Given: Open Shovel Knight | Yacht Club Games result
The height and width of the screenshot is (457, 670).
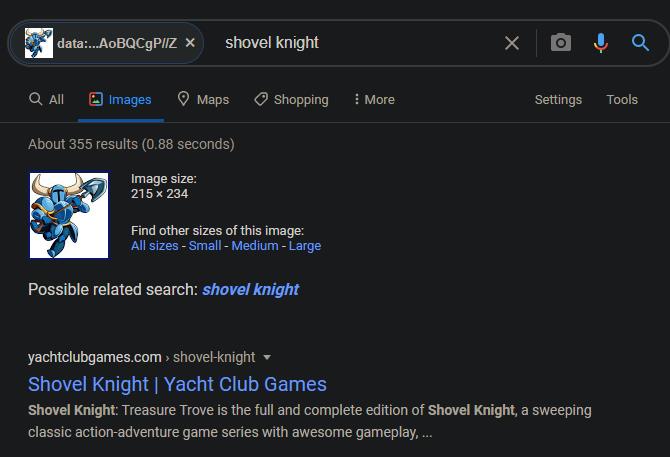Looking at the screenshot, I should point(177,384).
